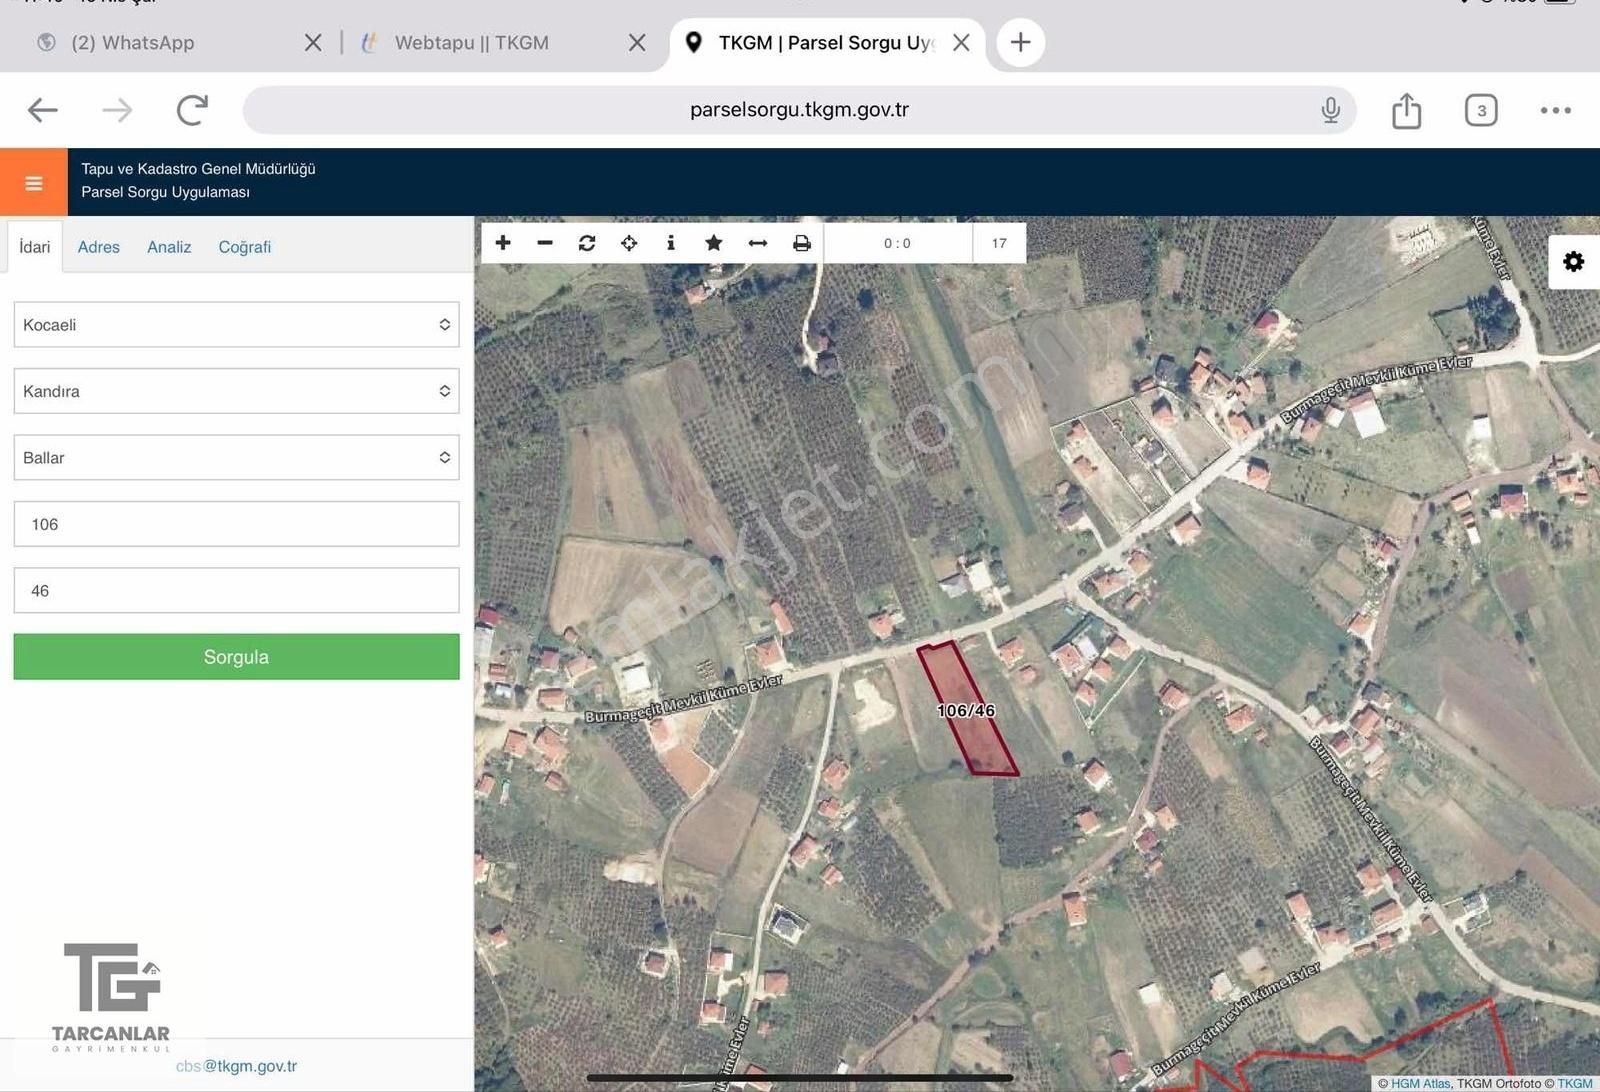1600x1092 pixels.
Task: Open browser three-dots menu
Action: coord(1555,110)
